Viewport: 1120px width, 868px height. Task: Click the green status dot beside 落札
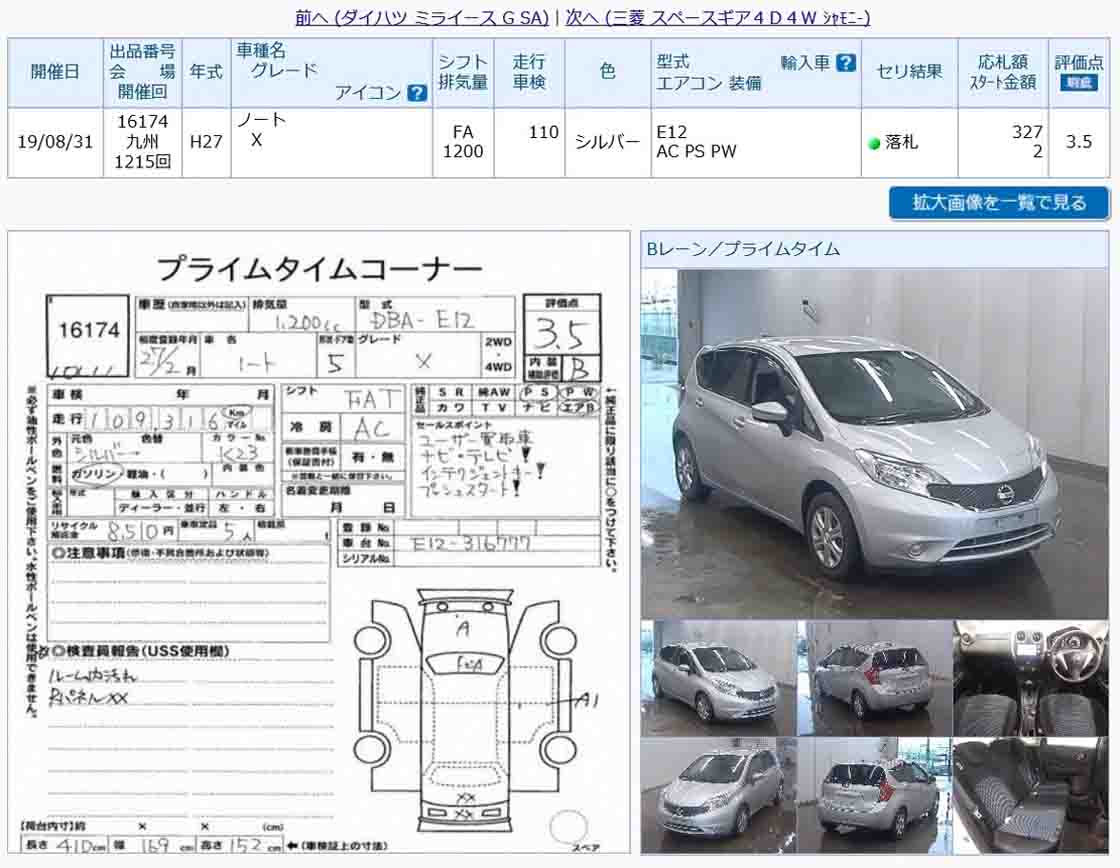(x=874, y=144)
